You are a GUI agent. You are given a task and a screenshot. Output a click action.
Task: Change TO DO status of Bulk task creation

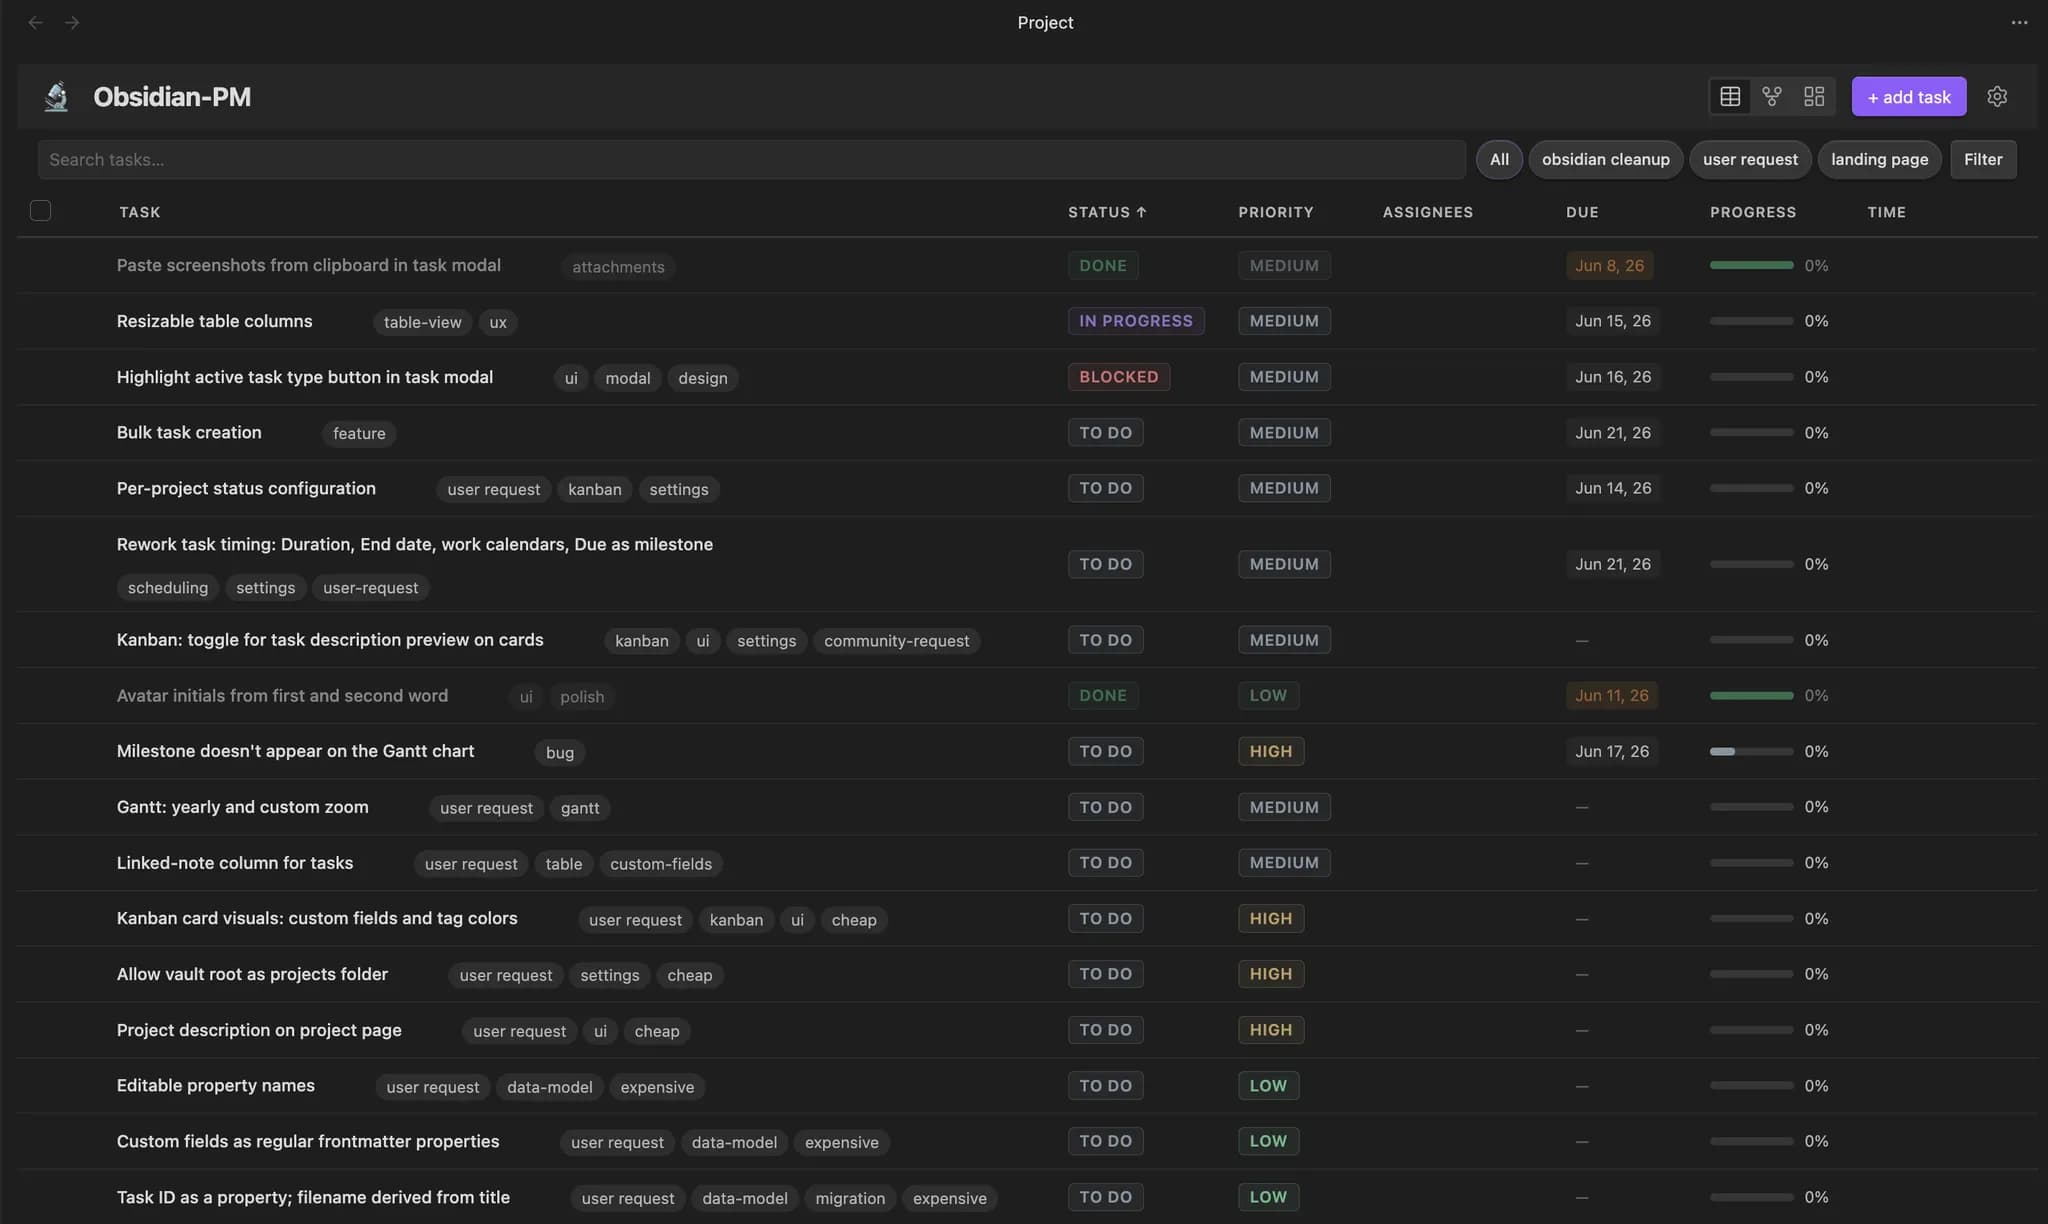(1105, 432)
